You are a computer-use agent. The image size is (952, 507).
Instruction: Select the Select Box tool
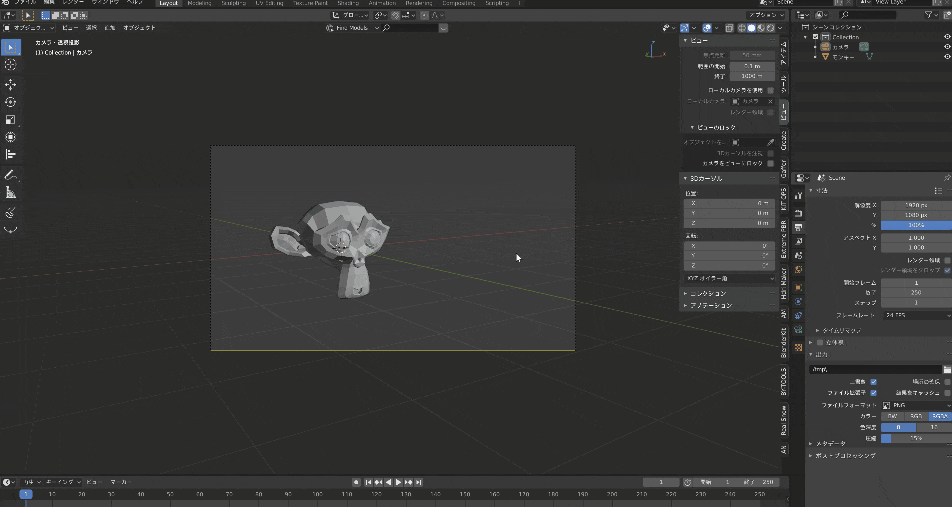coord(11,47)
